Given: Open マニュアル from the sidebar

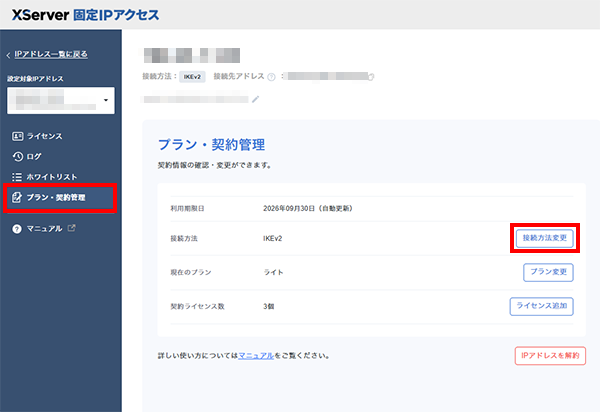Looking at the screenshot, I should [44, 229].
